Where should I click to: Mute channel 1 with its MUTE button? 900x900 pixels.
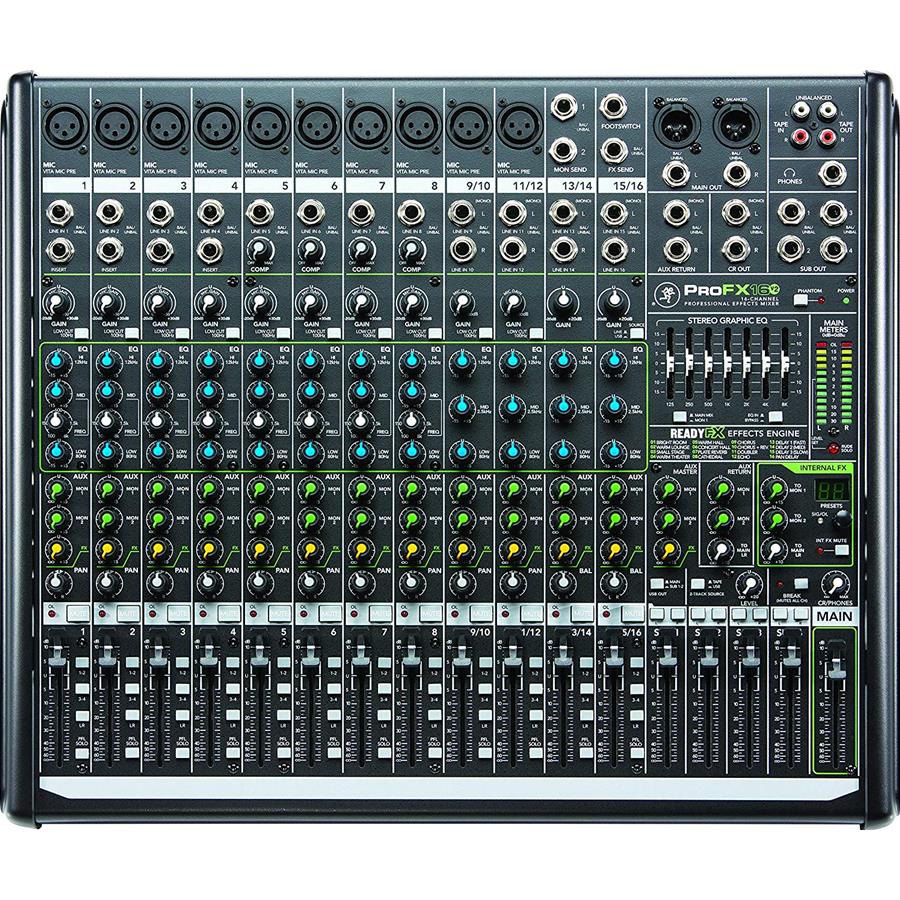78,614
